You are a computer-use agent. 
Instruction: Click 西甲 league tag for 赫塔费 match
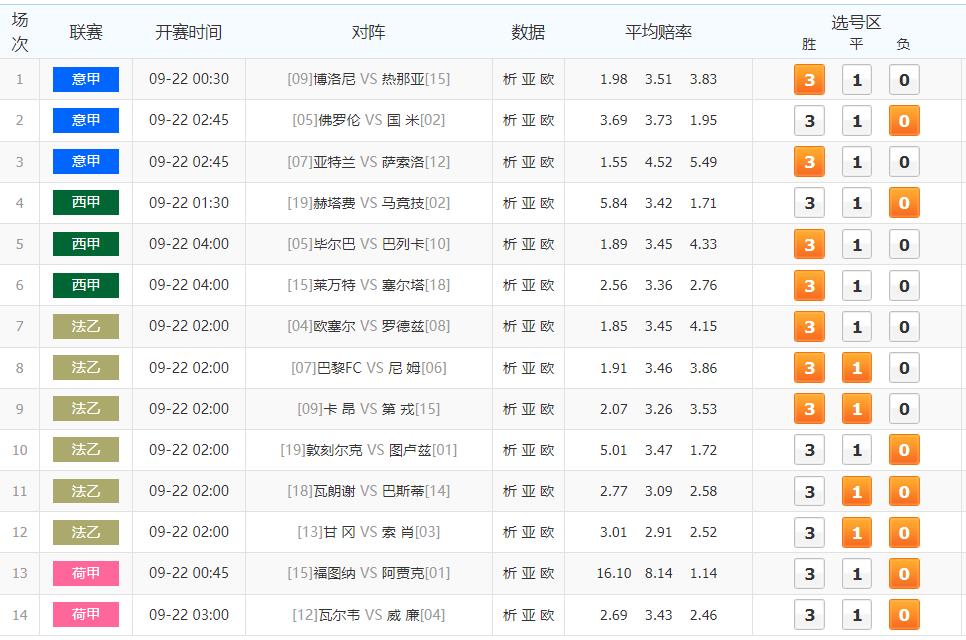86,202
